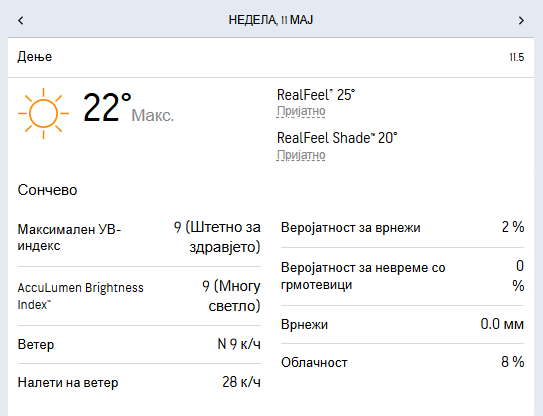Go to next day with right arrow
Image resolution: width=543 pixels, height=416 pixels.
tap(521, 20)
